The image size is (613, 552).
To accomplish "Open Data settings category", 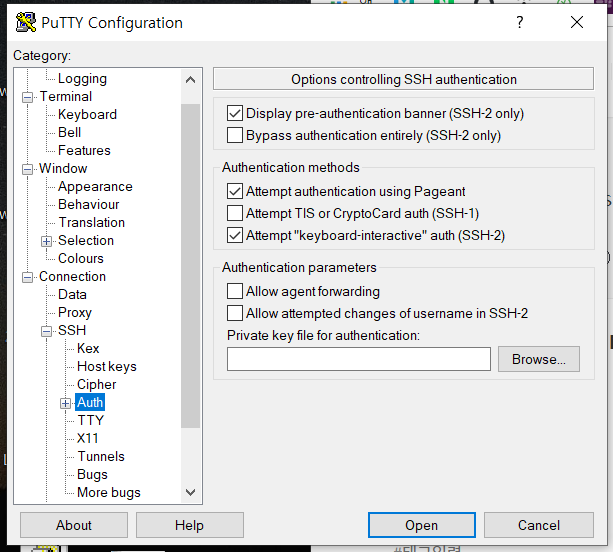I will coord(72,294).
